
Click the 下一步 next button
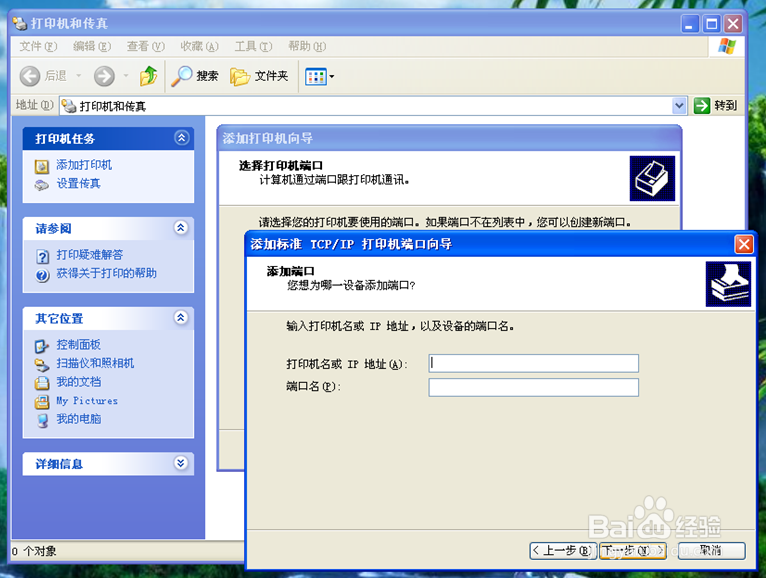633,551
